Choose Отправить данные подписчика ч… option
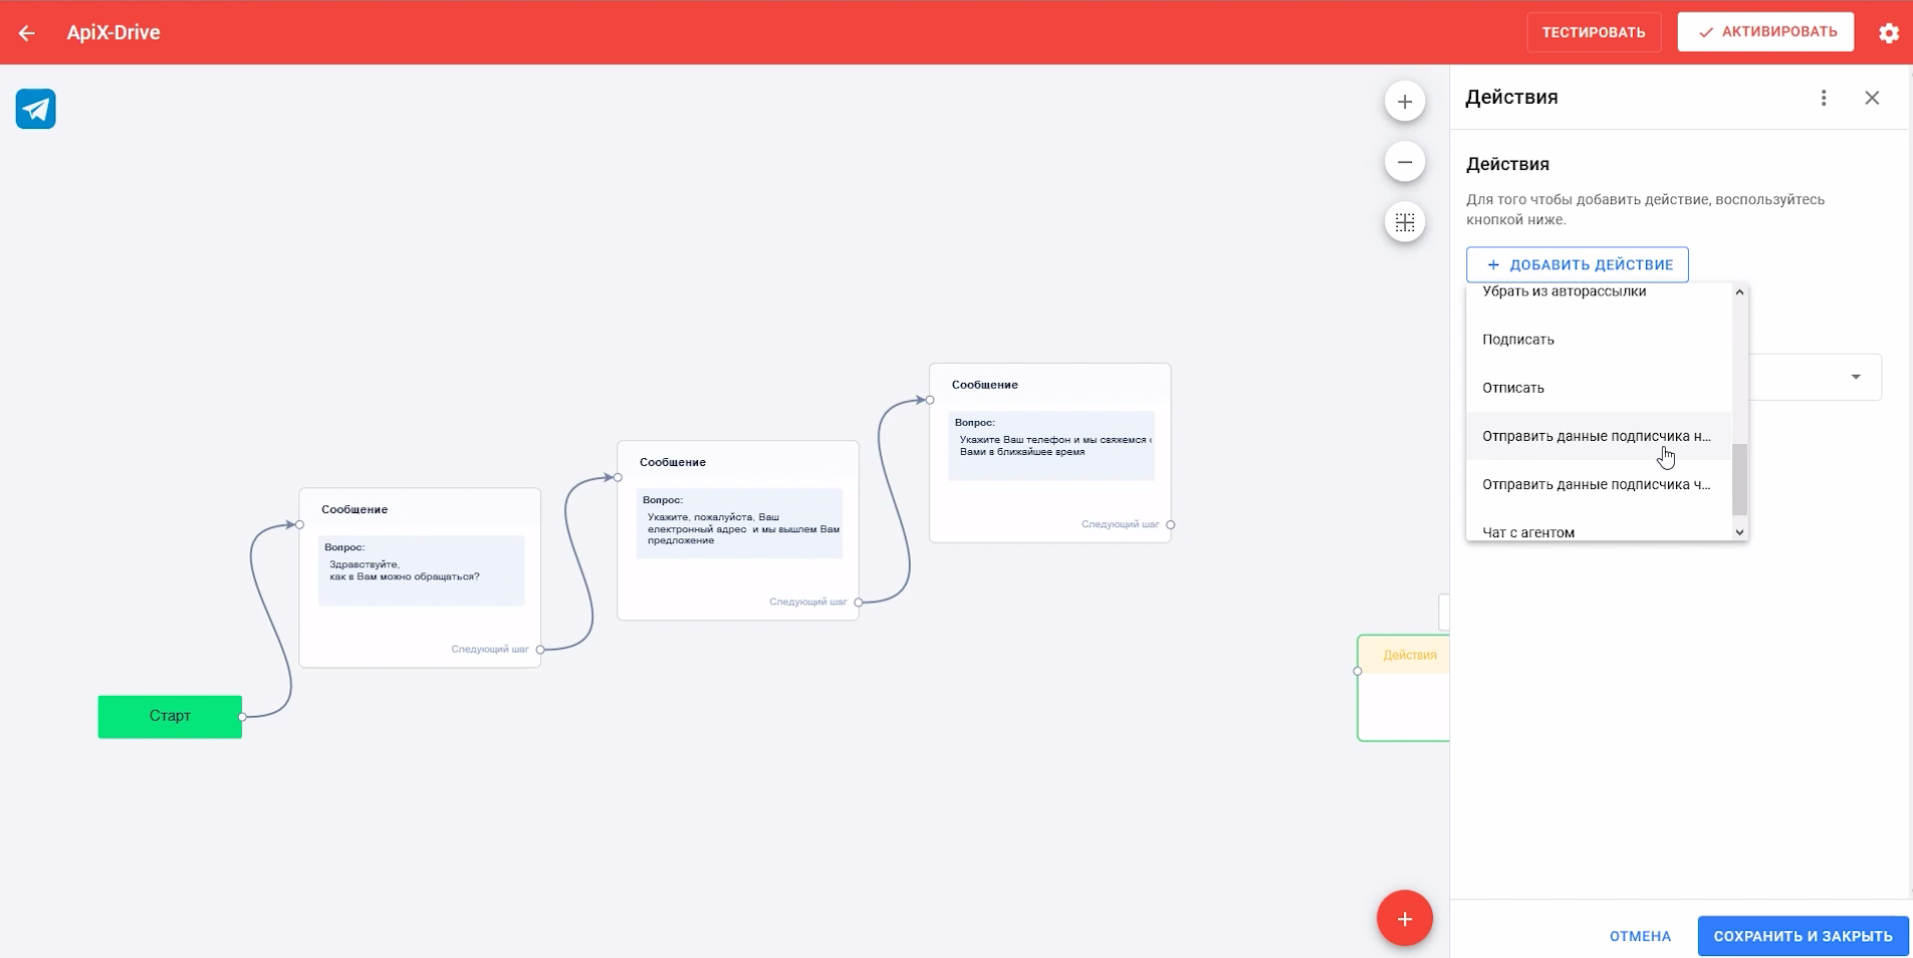 point(1598,484)
